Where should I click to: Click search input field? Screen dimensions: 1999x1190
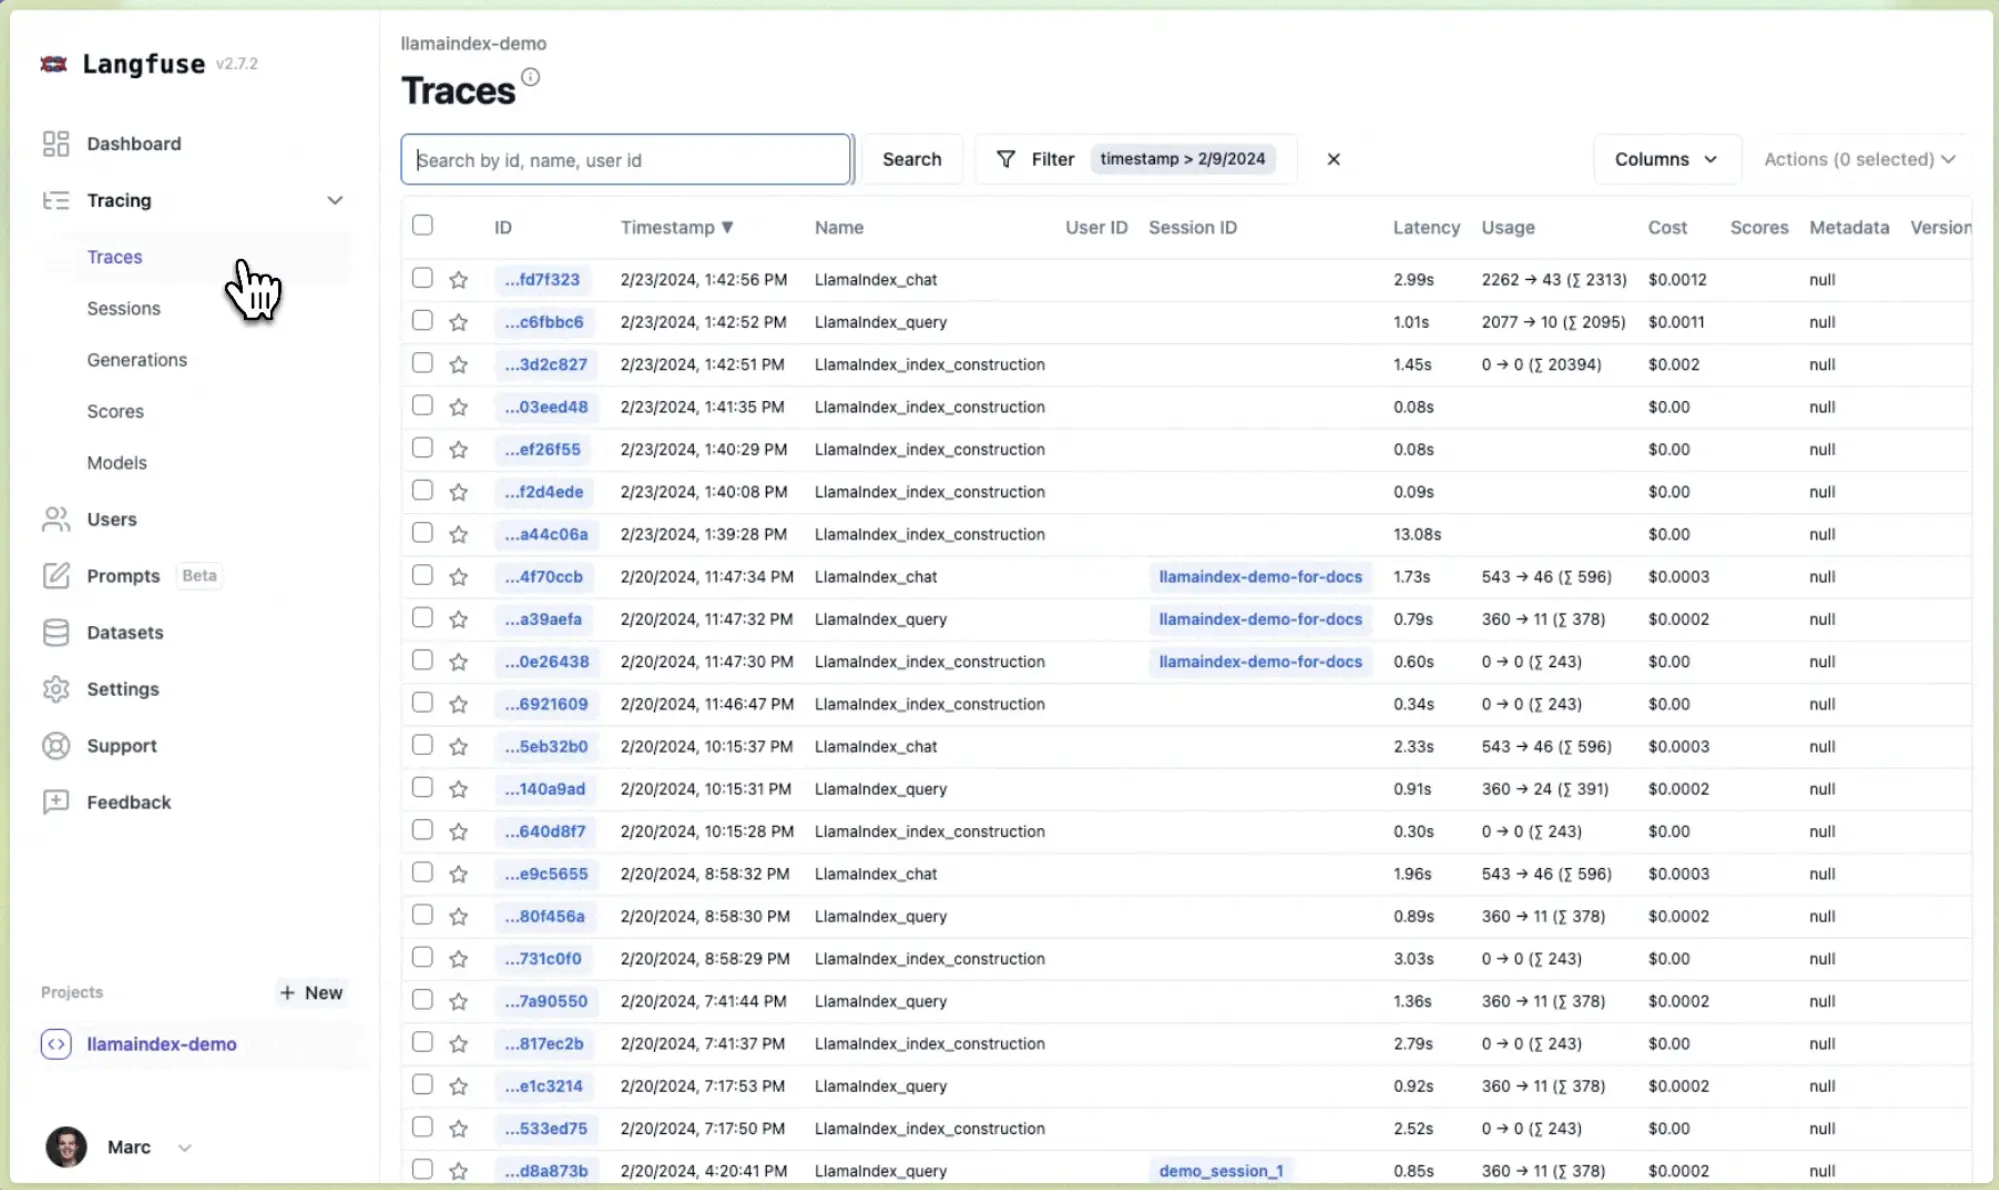point(625,159)
